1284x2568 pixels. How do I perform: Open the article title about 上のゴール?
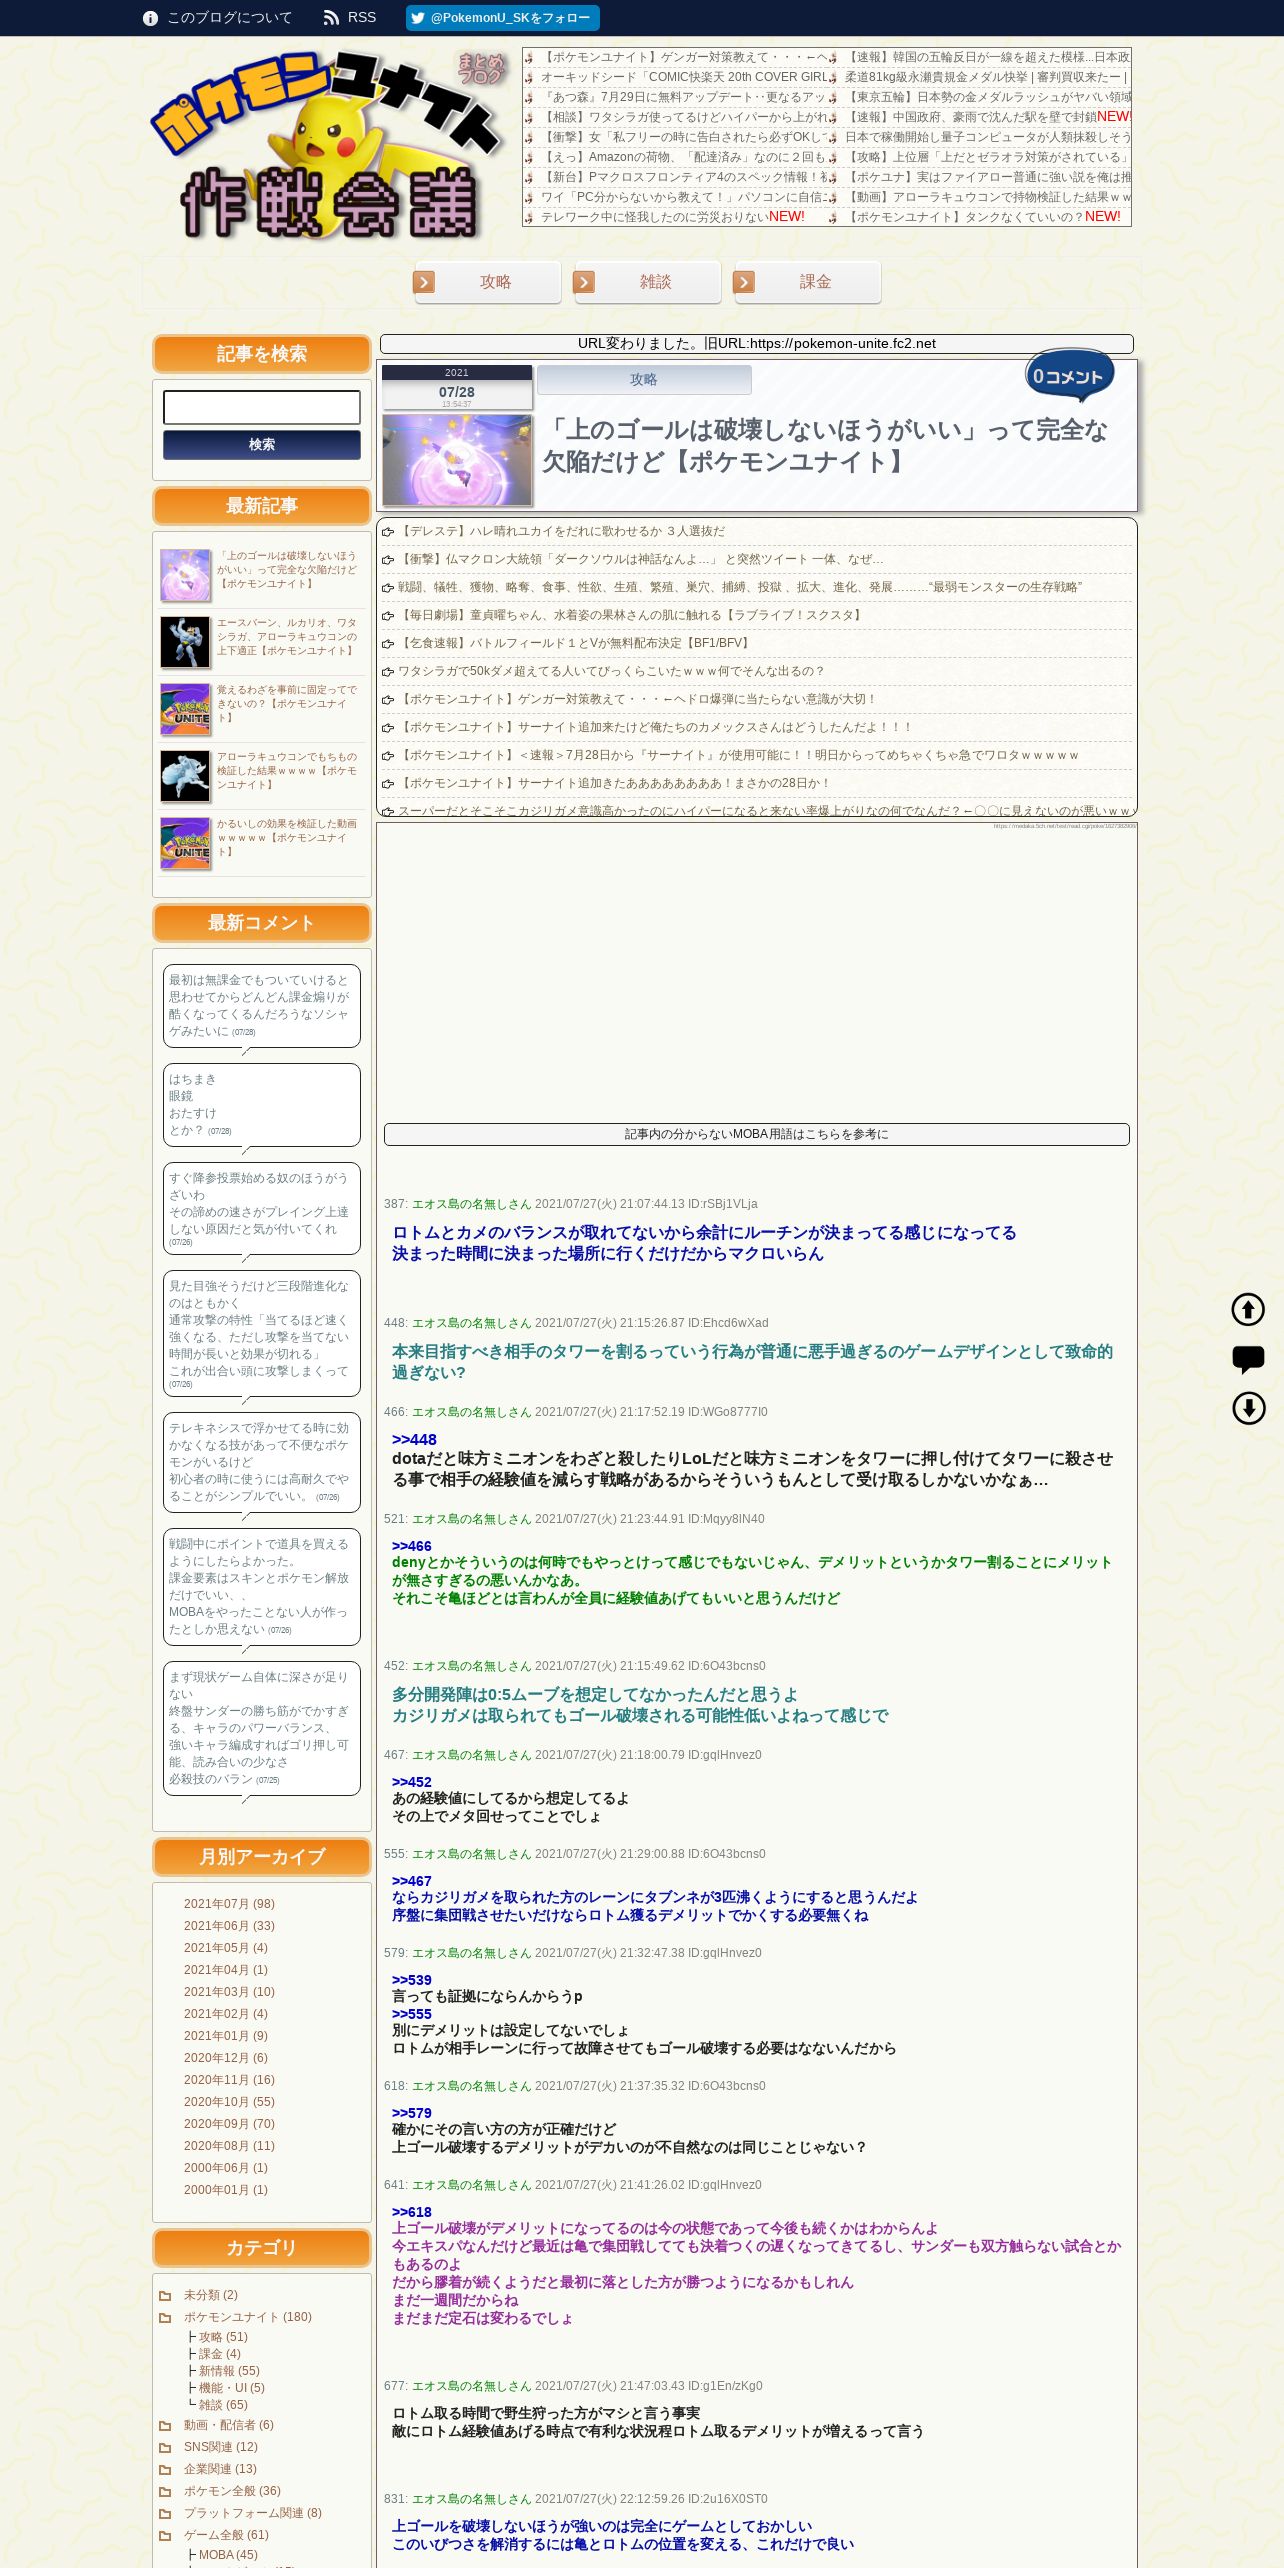click(x=826, y=446)
